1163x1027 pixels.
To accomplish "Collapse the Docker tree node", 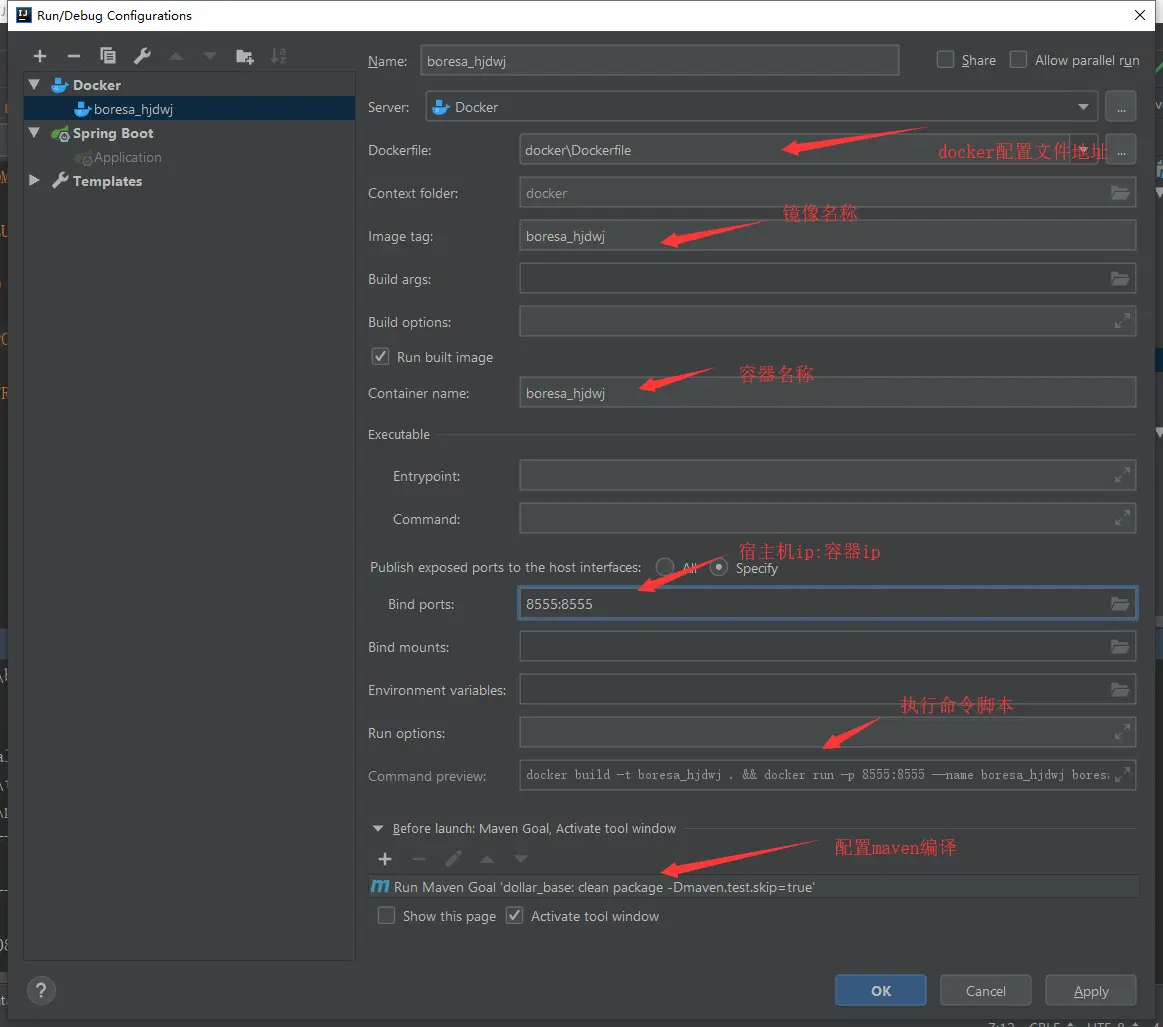I will click(x=34, y=85).
